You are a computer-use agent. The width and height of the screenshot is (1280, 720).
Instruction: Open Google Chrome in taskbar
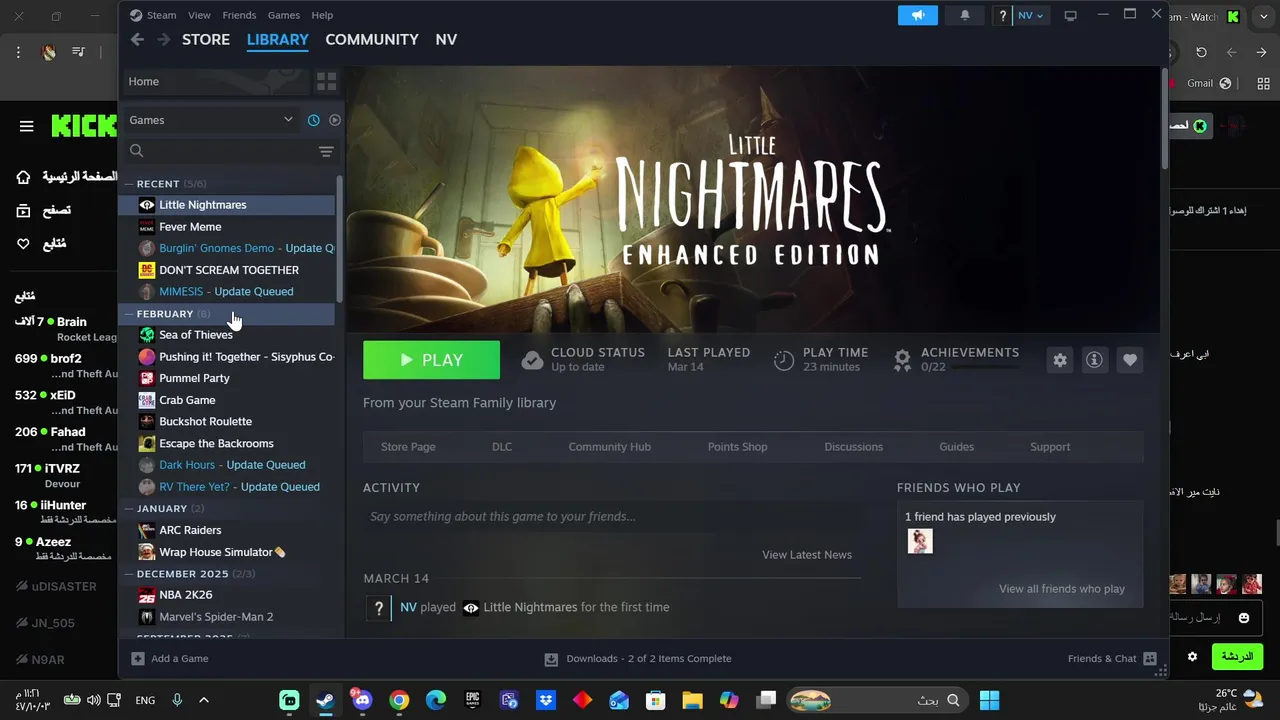399,700
